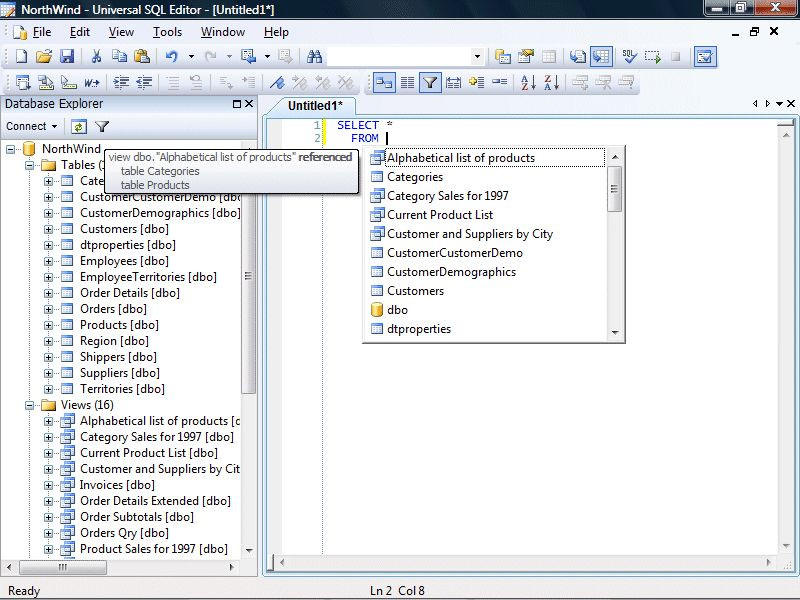Decrease line indent using the outdent icon
800x600 pixels.
pos(144,82)
